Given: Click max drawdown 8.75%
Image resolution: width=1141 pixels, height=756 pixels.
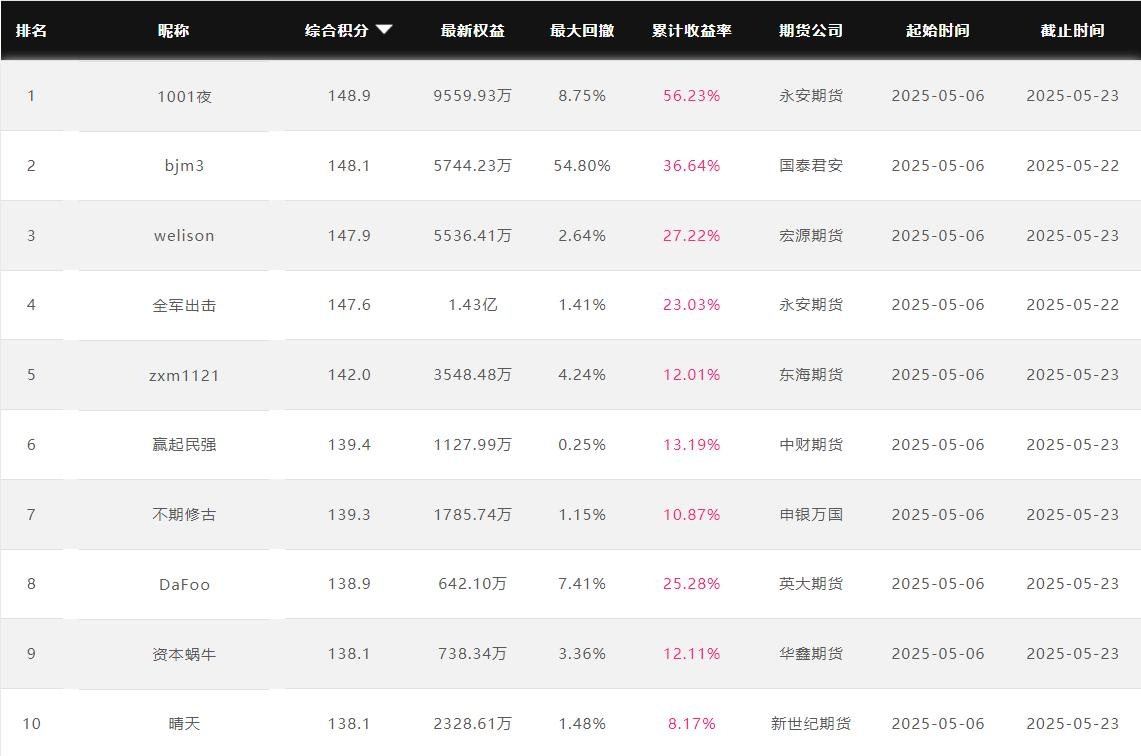Looking at the screenshot, I should [x=582, y=95].
